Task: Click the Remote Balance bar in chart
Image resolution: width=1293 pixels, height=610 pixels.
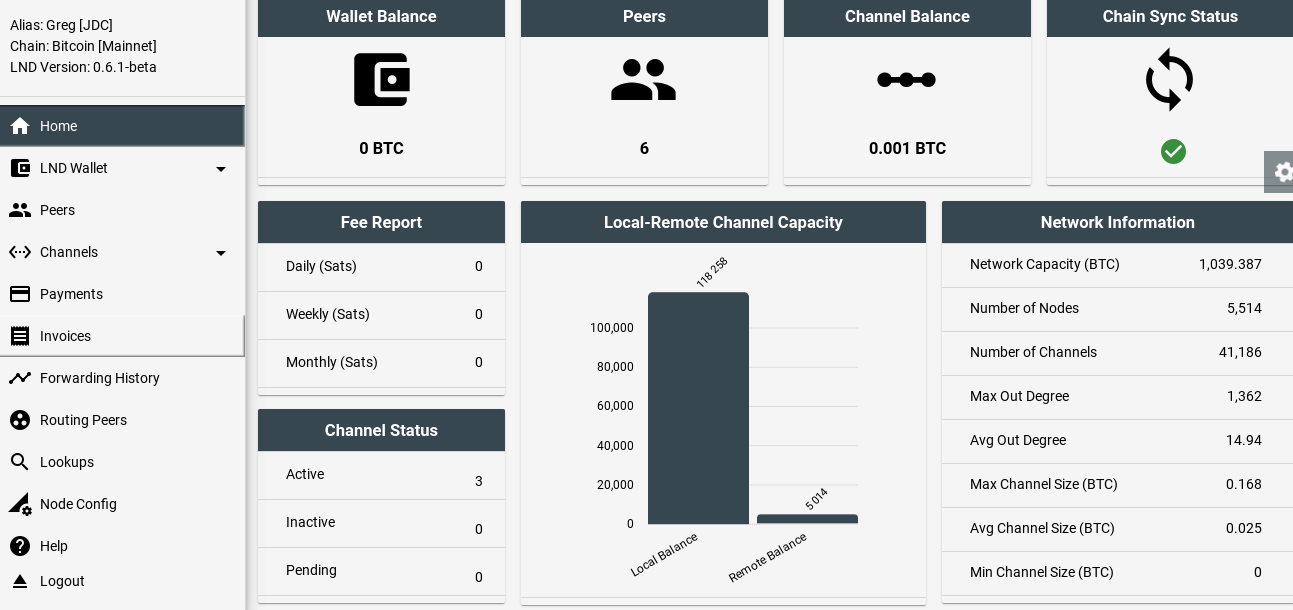Action: pos(807,519)
